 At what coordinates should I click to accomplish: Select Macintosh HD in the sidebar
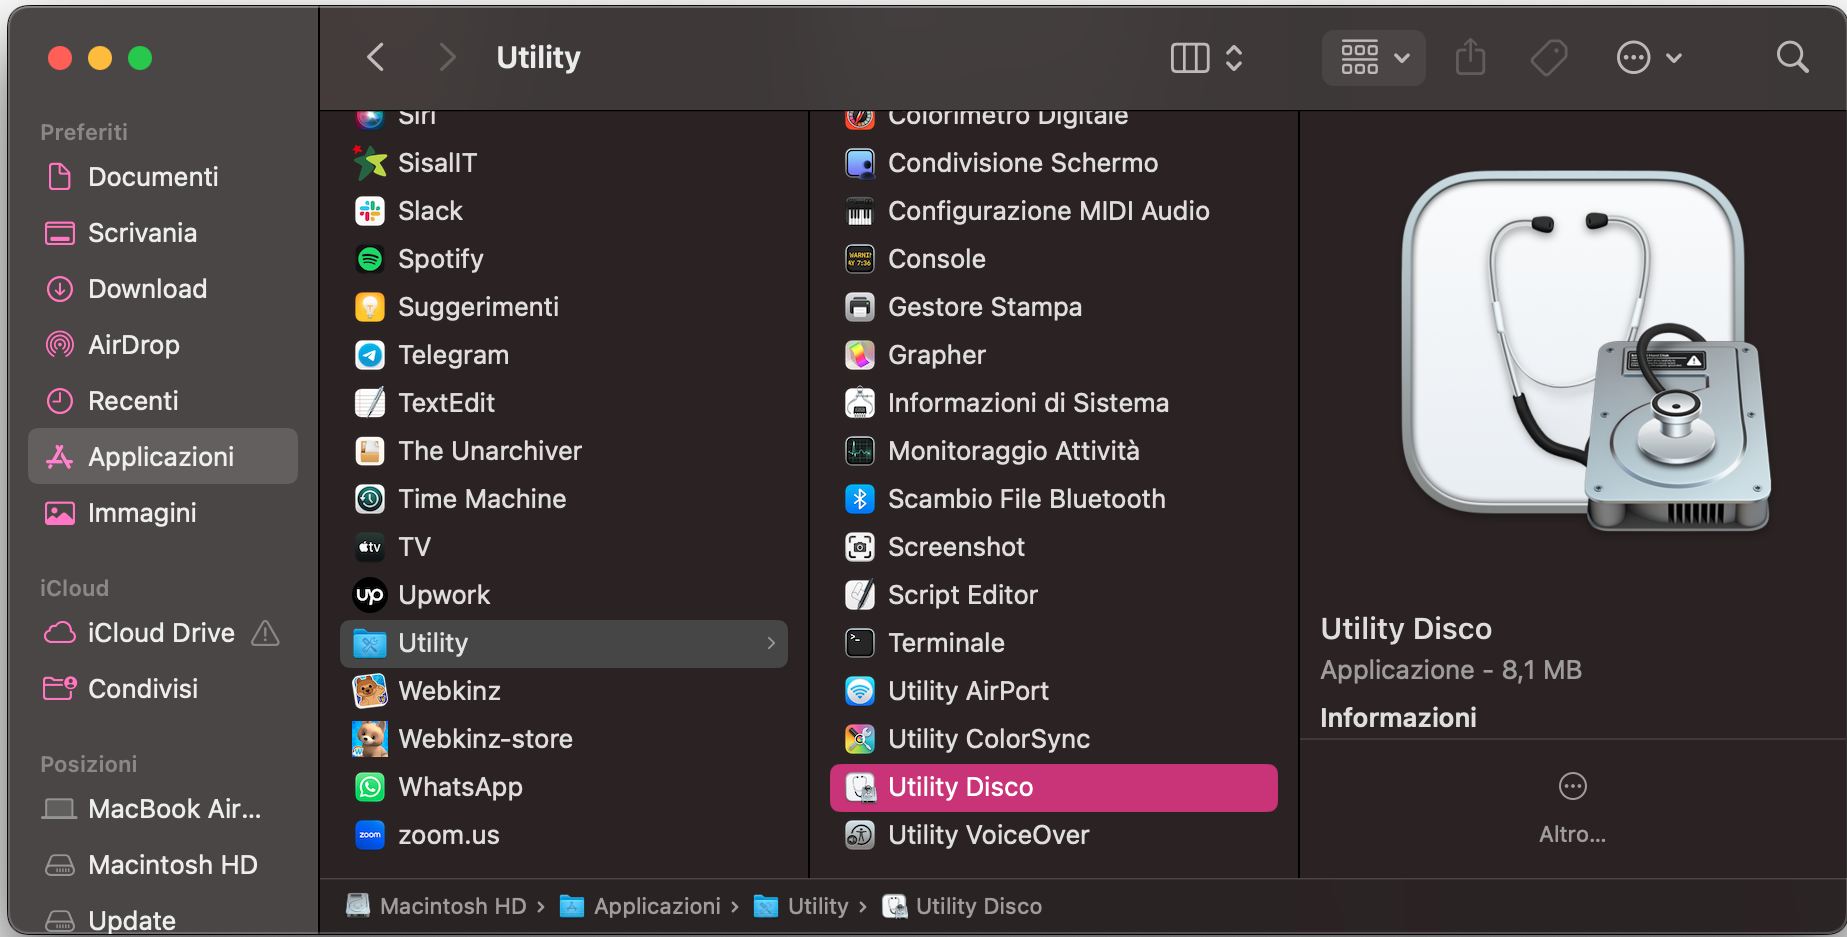coord(163,865)
